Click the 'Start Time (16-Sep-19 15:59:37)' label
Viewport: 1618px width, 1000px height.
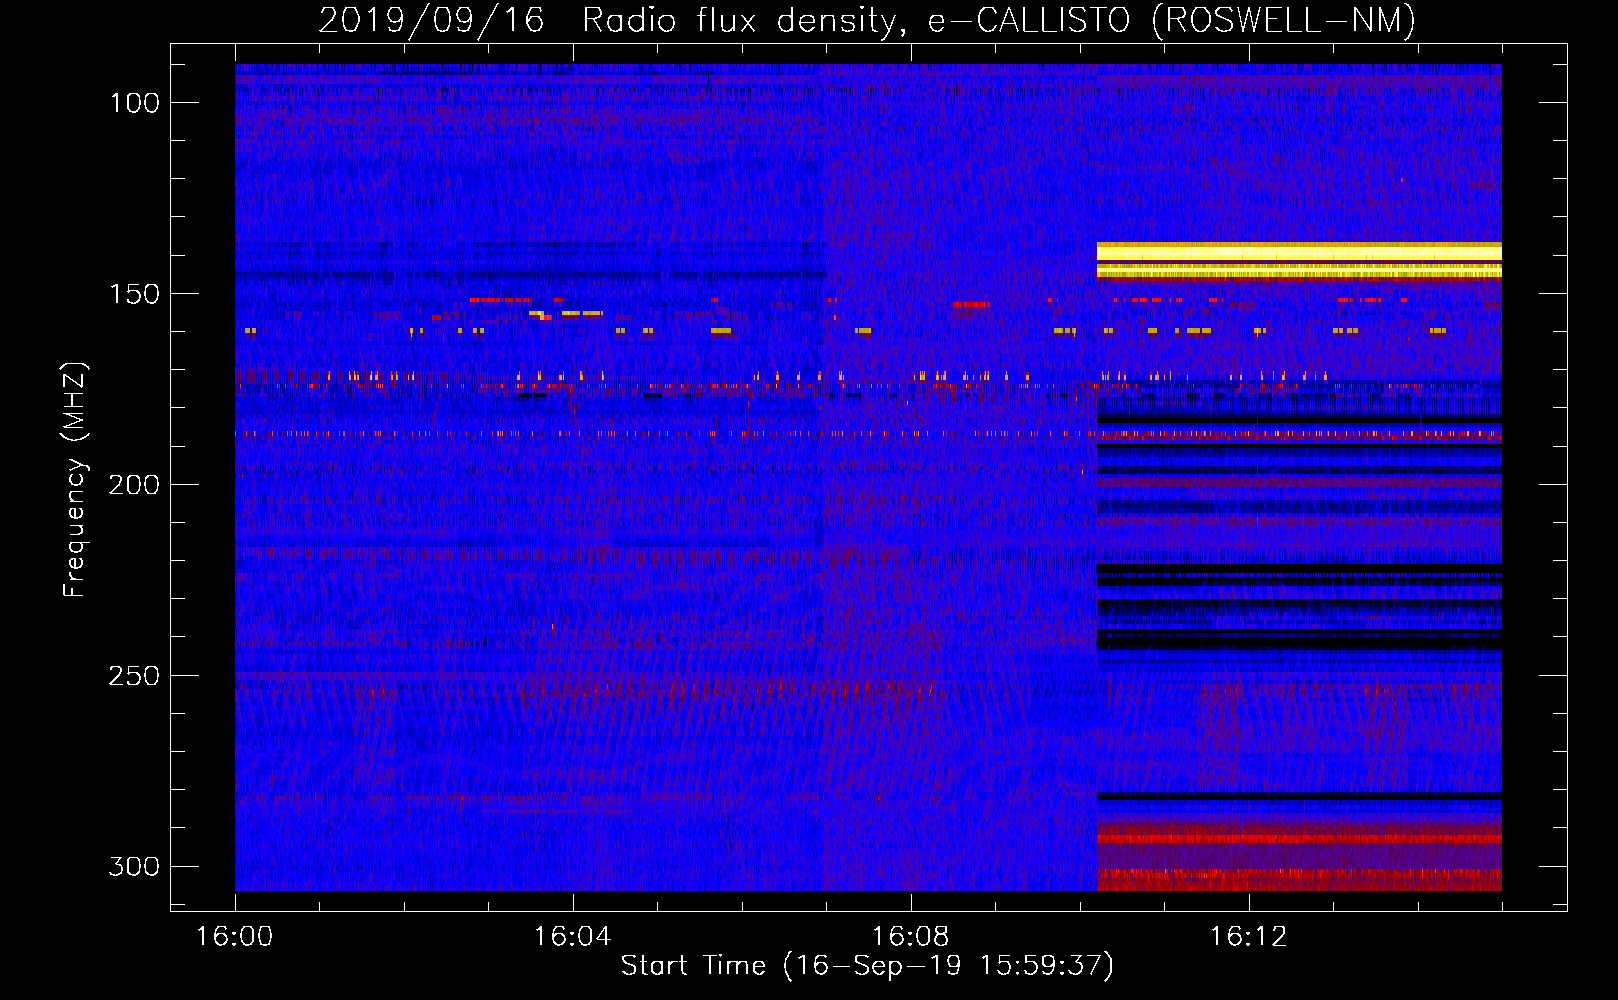[x=867, y=966]
